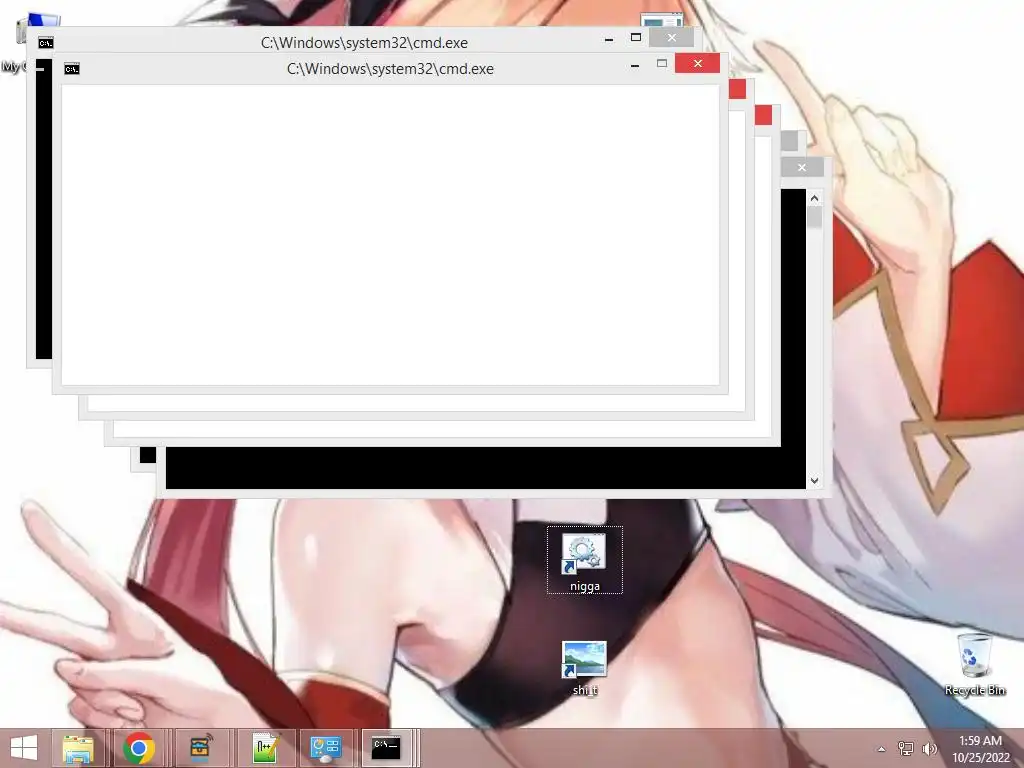Click scrollbar down arrow in rearmost cmd window
This screenshot has width=1024, height=768.
[x=814, y=481]
